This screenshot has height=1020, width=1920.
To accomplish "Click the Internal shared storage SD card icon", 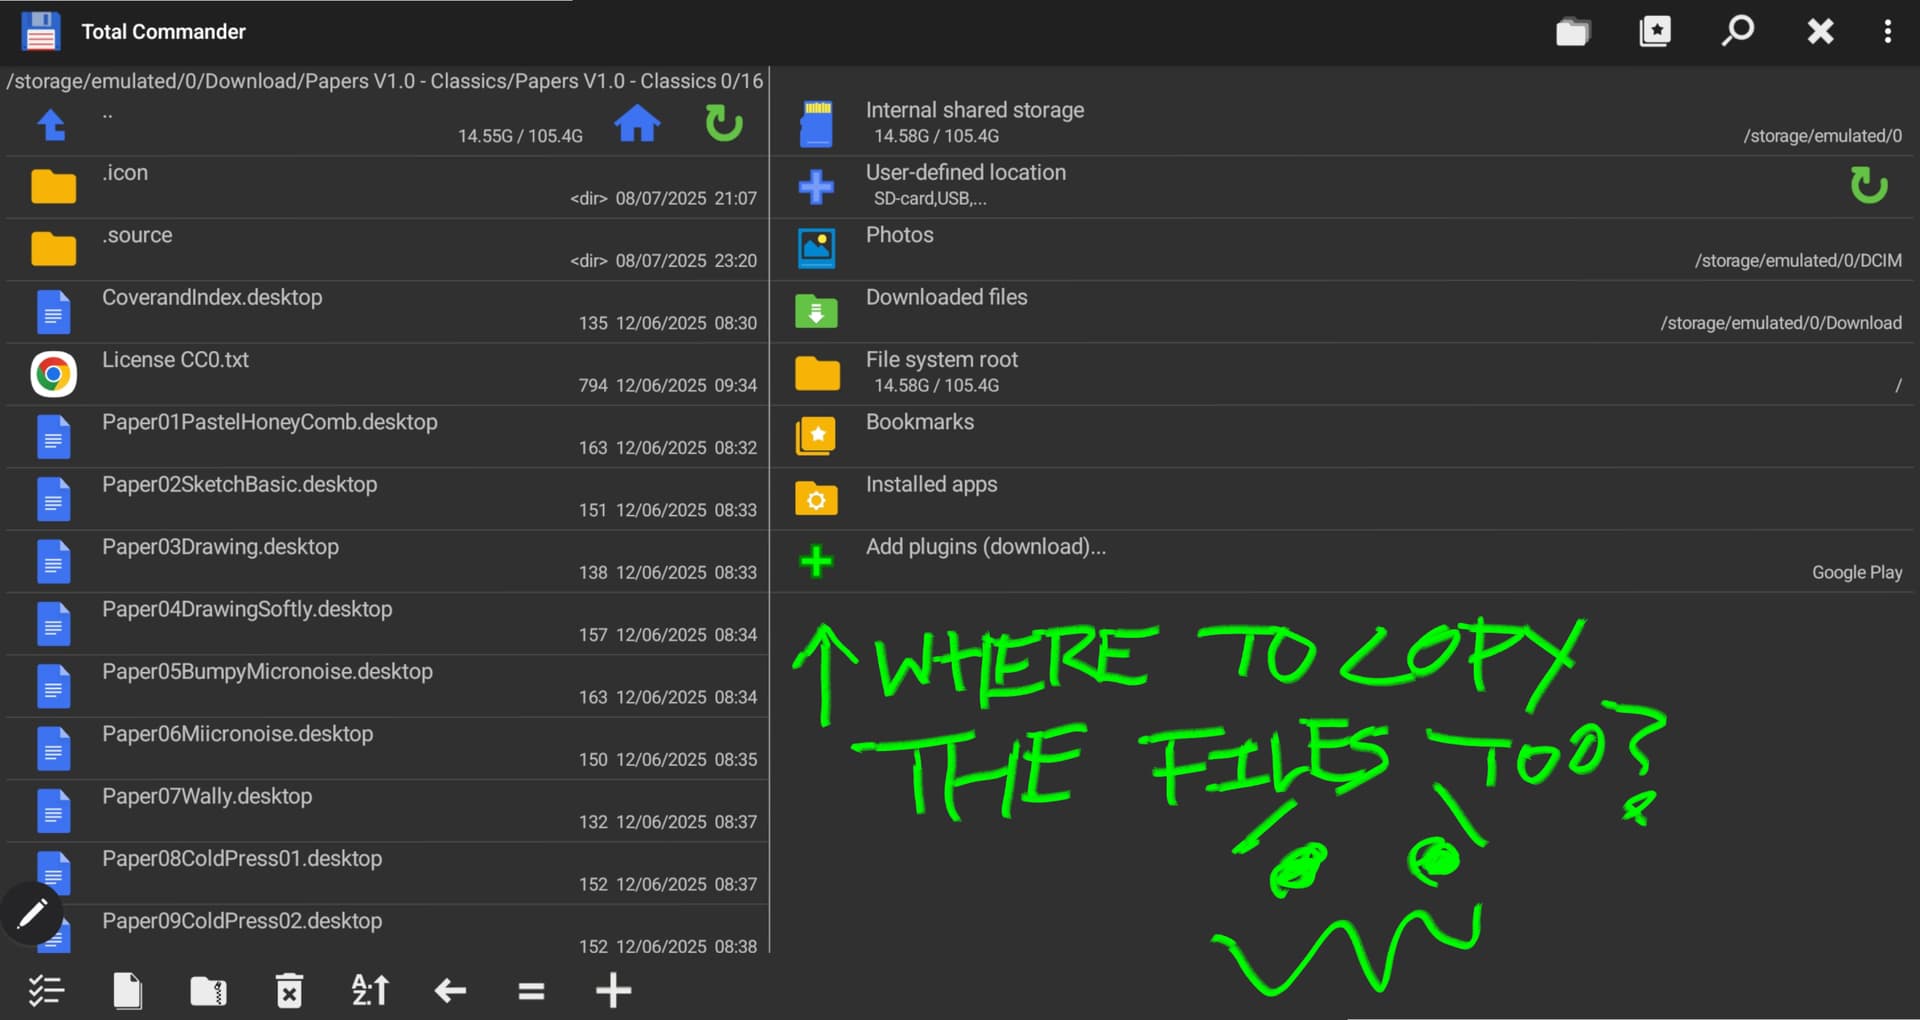I will point(817,124).
